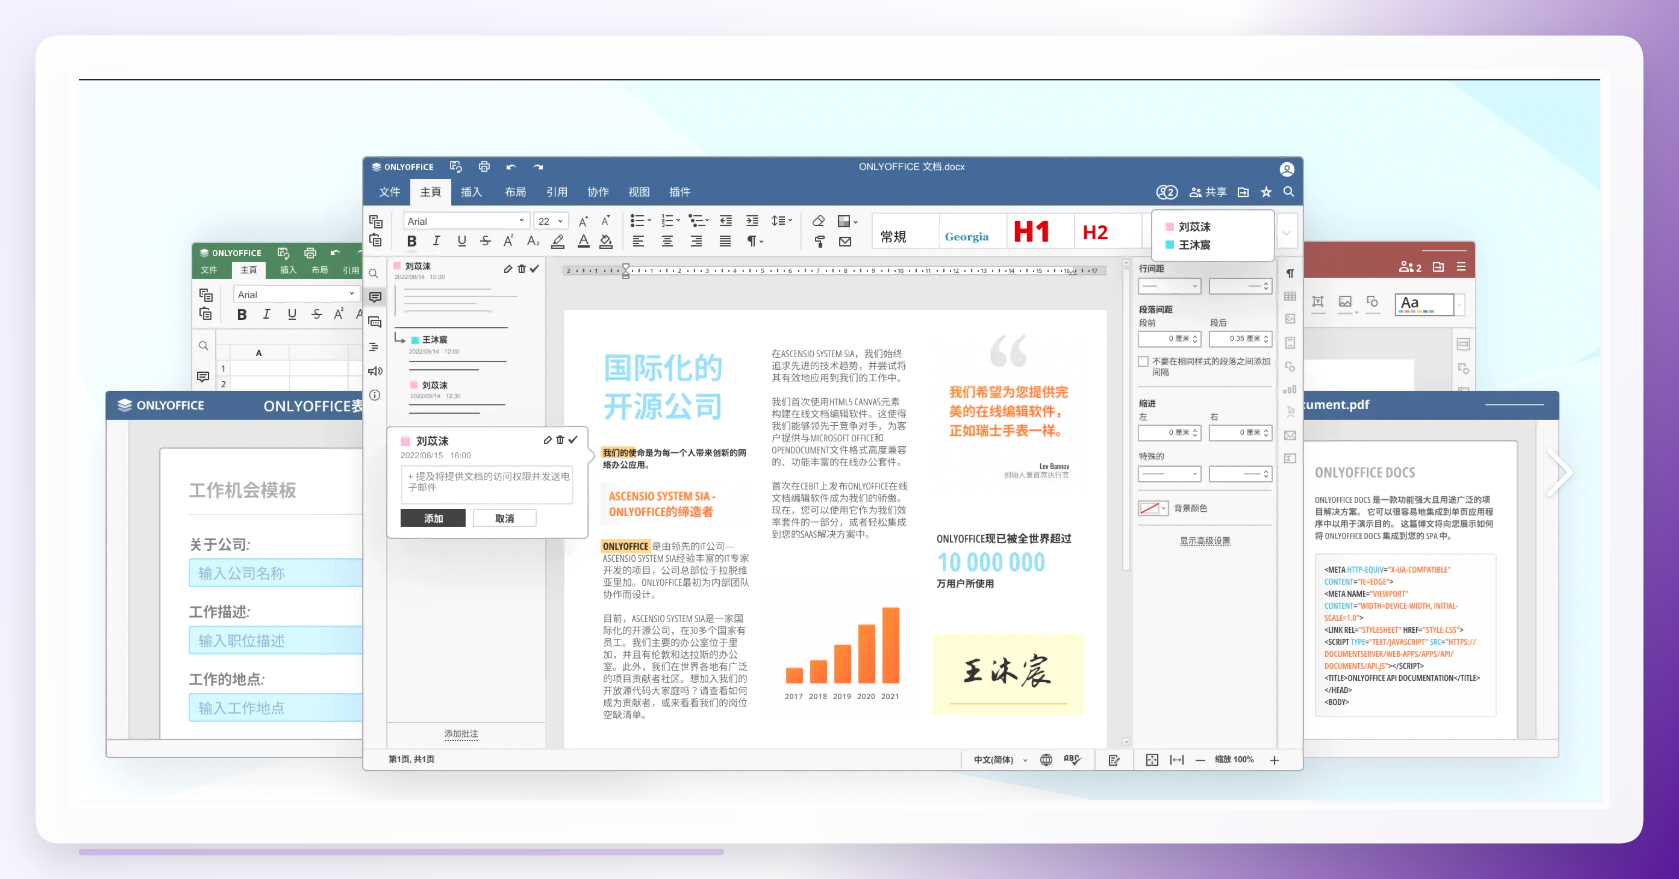
Task: Apply the H1 heading style
Action: click(x=1032, y=232)
